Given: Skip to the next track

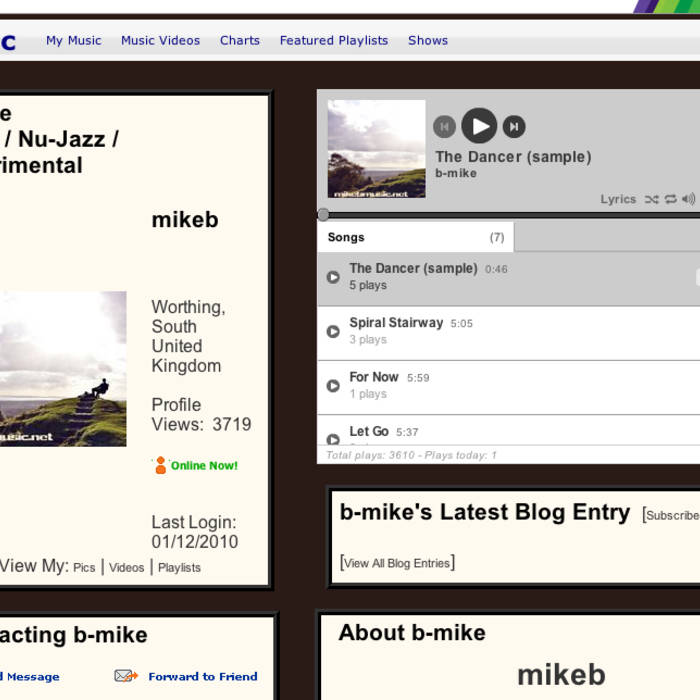Looking at the screenshot, I should [514, 126].
